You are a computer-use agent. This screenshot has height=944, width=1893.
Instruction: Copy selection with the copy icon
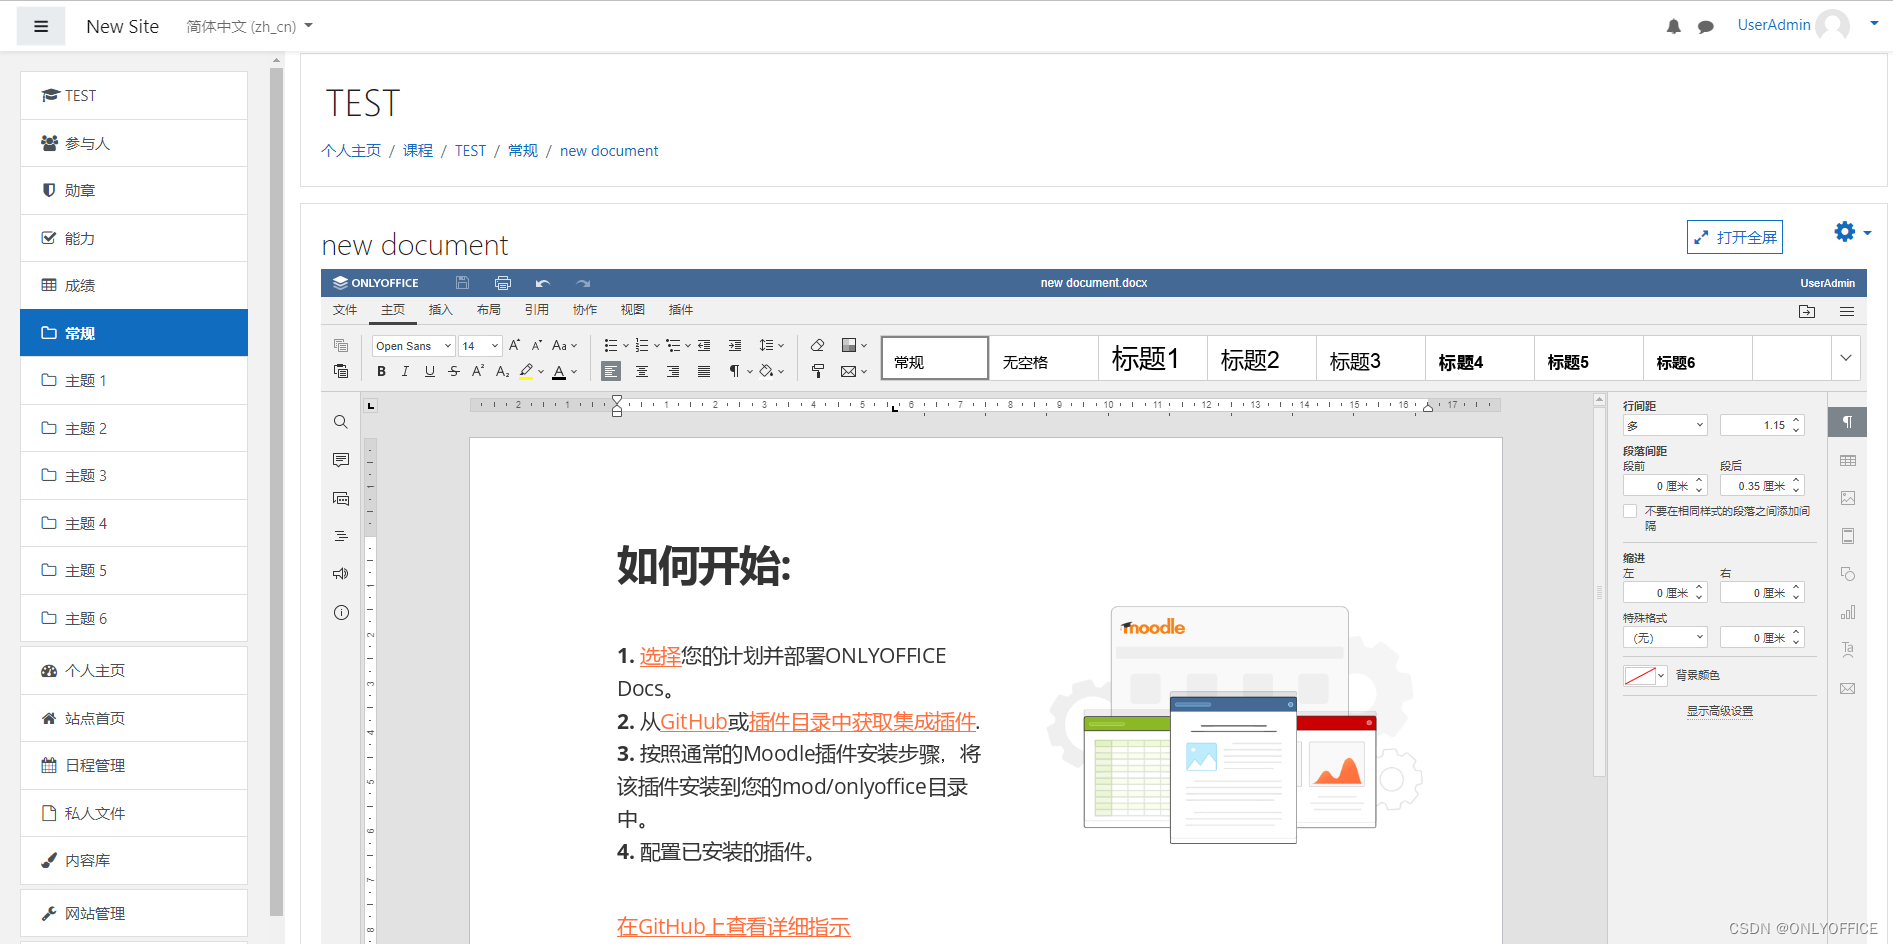(341, 345)
